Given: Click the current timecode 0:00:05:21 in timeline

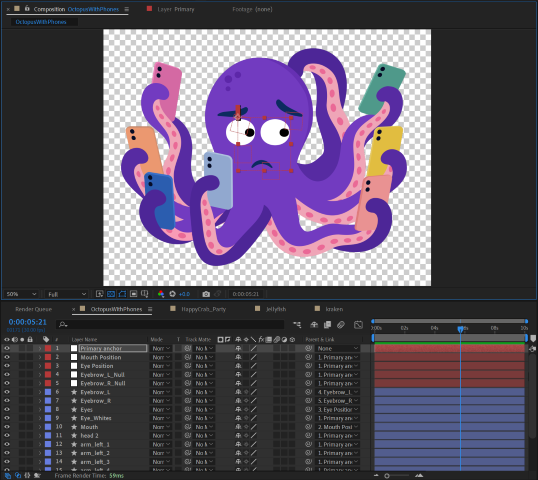Looking at the screenshot, I should (27, 322).
